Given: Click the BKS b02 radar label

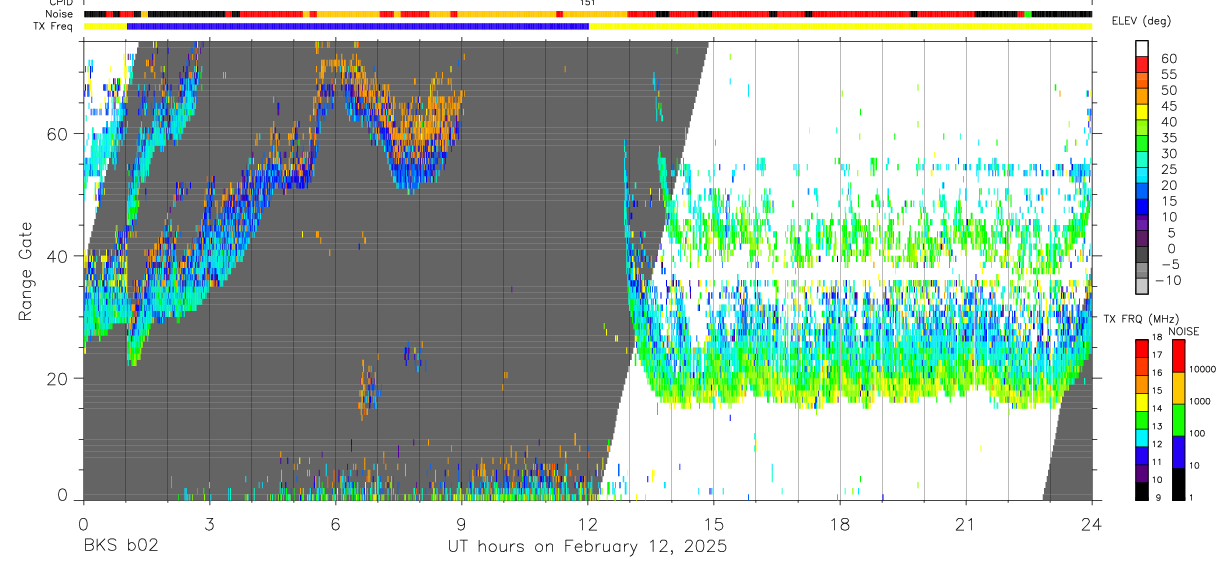Looking at the screenshot, I should [x=120, y=547].
